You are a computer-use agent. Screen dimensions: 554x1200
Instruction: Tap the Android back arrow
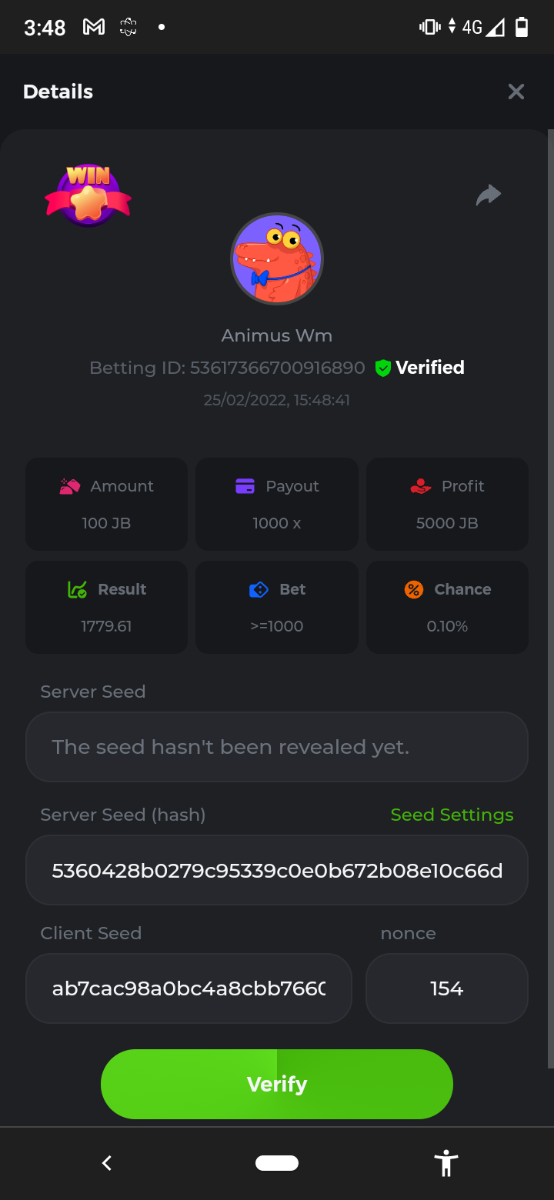point(107,1163)
